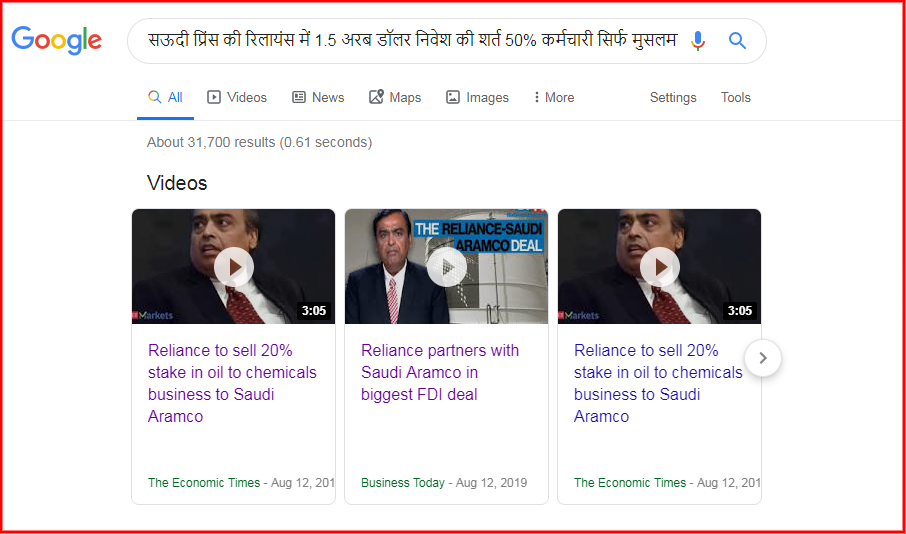Expand the More options menu
The image size is (906, 534).
554,97
